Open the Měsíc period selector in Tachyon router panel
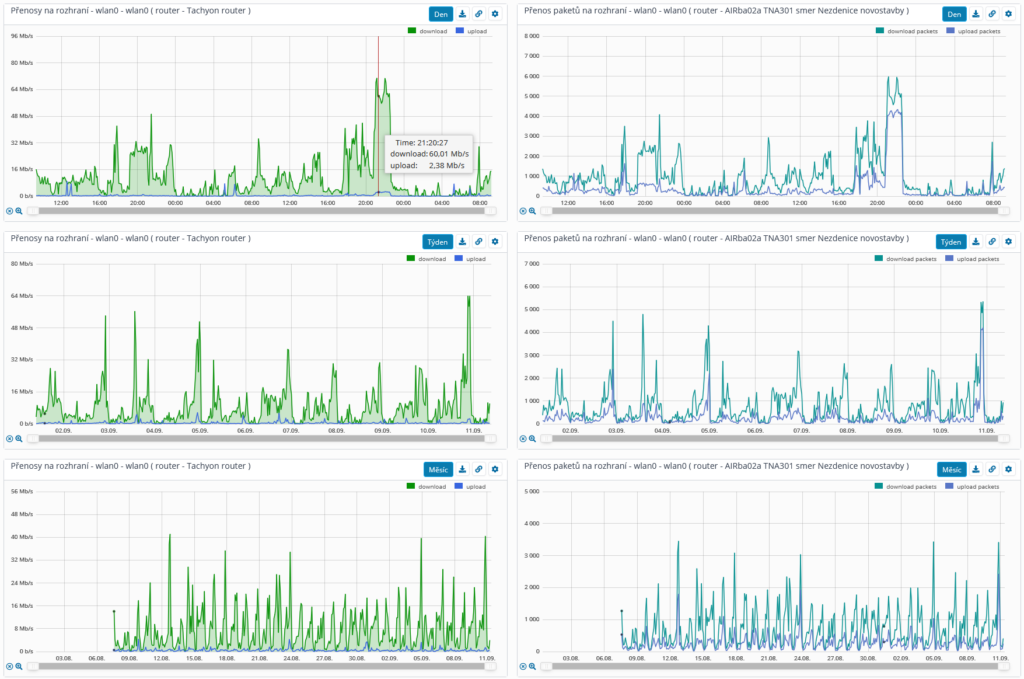 click(438, 469)
